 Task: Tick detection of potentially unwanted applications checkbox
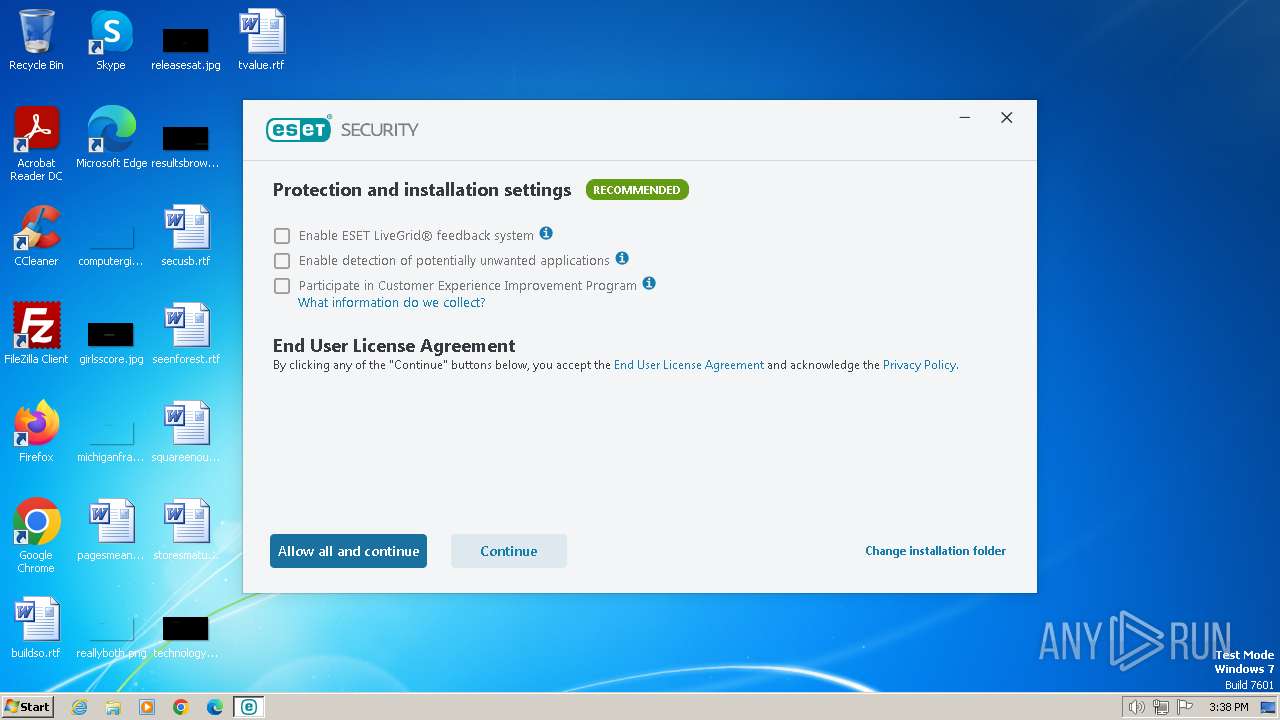tap(282, 261)
